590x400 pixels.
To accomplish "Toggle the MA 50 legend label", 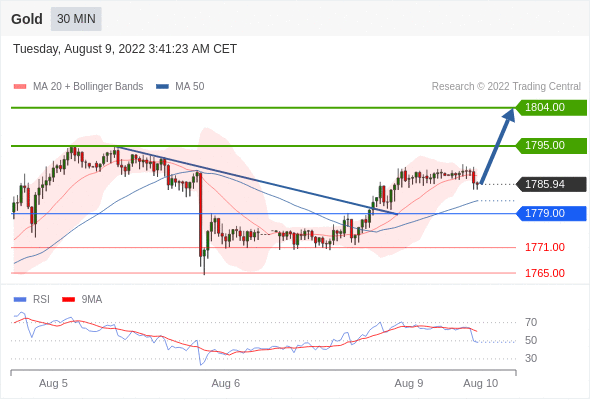I will click(x=190, y=87).
